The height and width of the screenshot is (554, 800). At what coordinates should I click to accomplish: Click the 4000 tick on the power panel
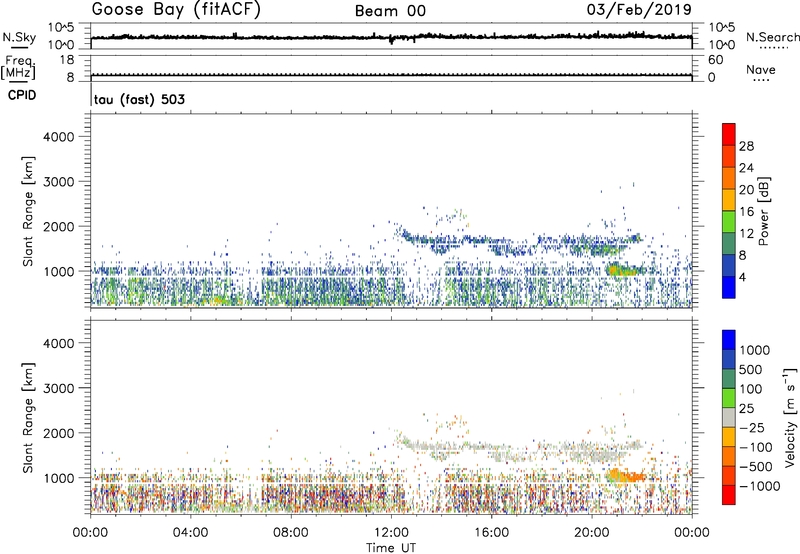coord(59,137)
